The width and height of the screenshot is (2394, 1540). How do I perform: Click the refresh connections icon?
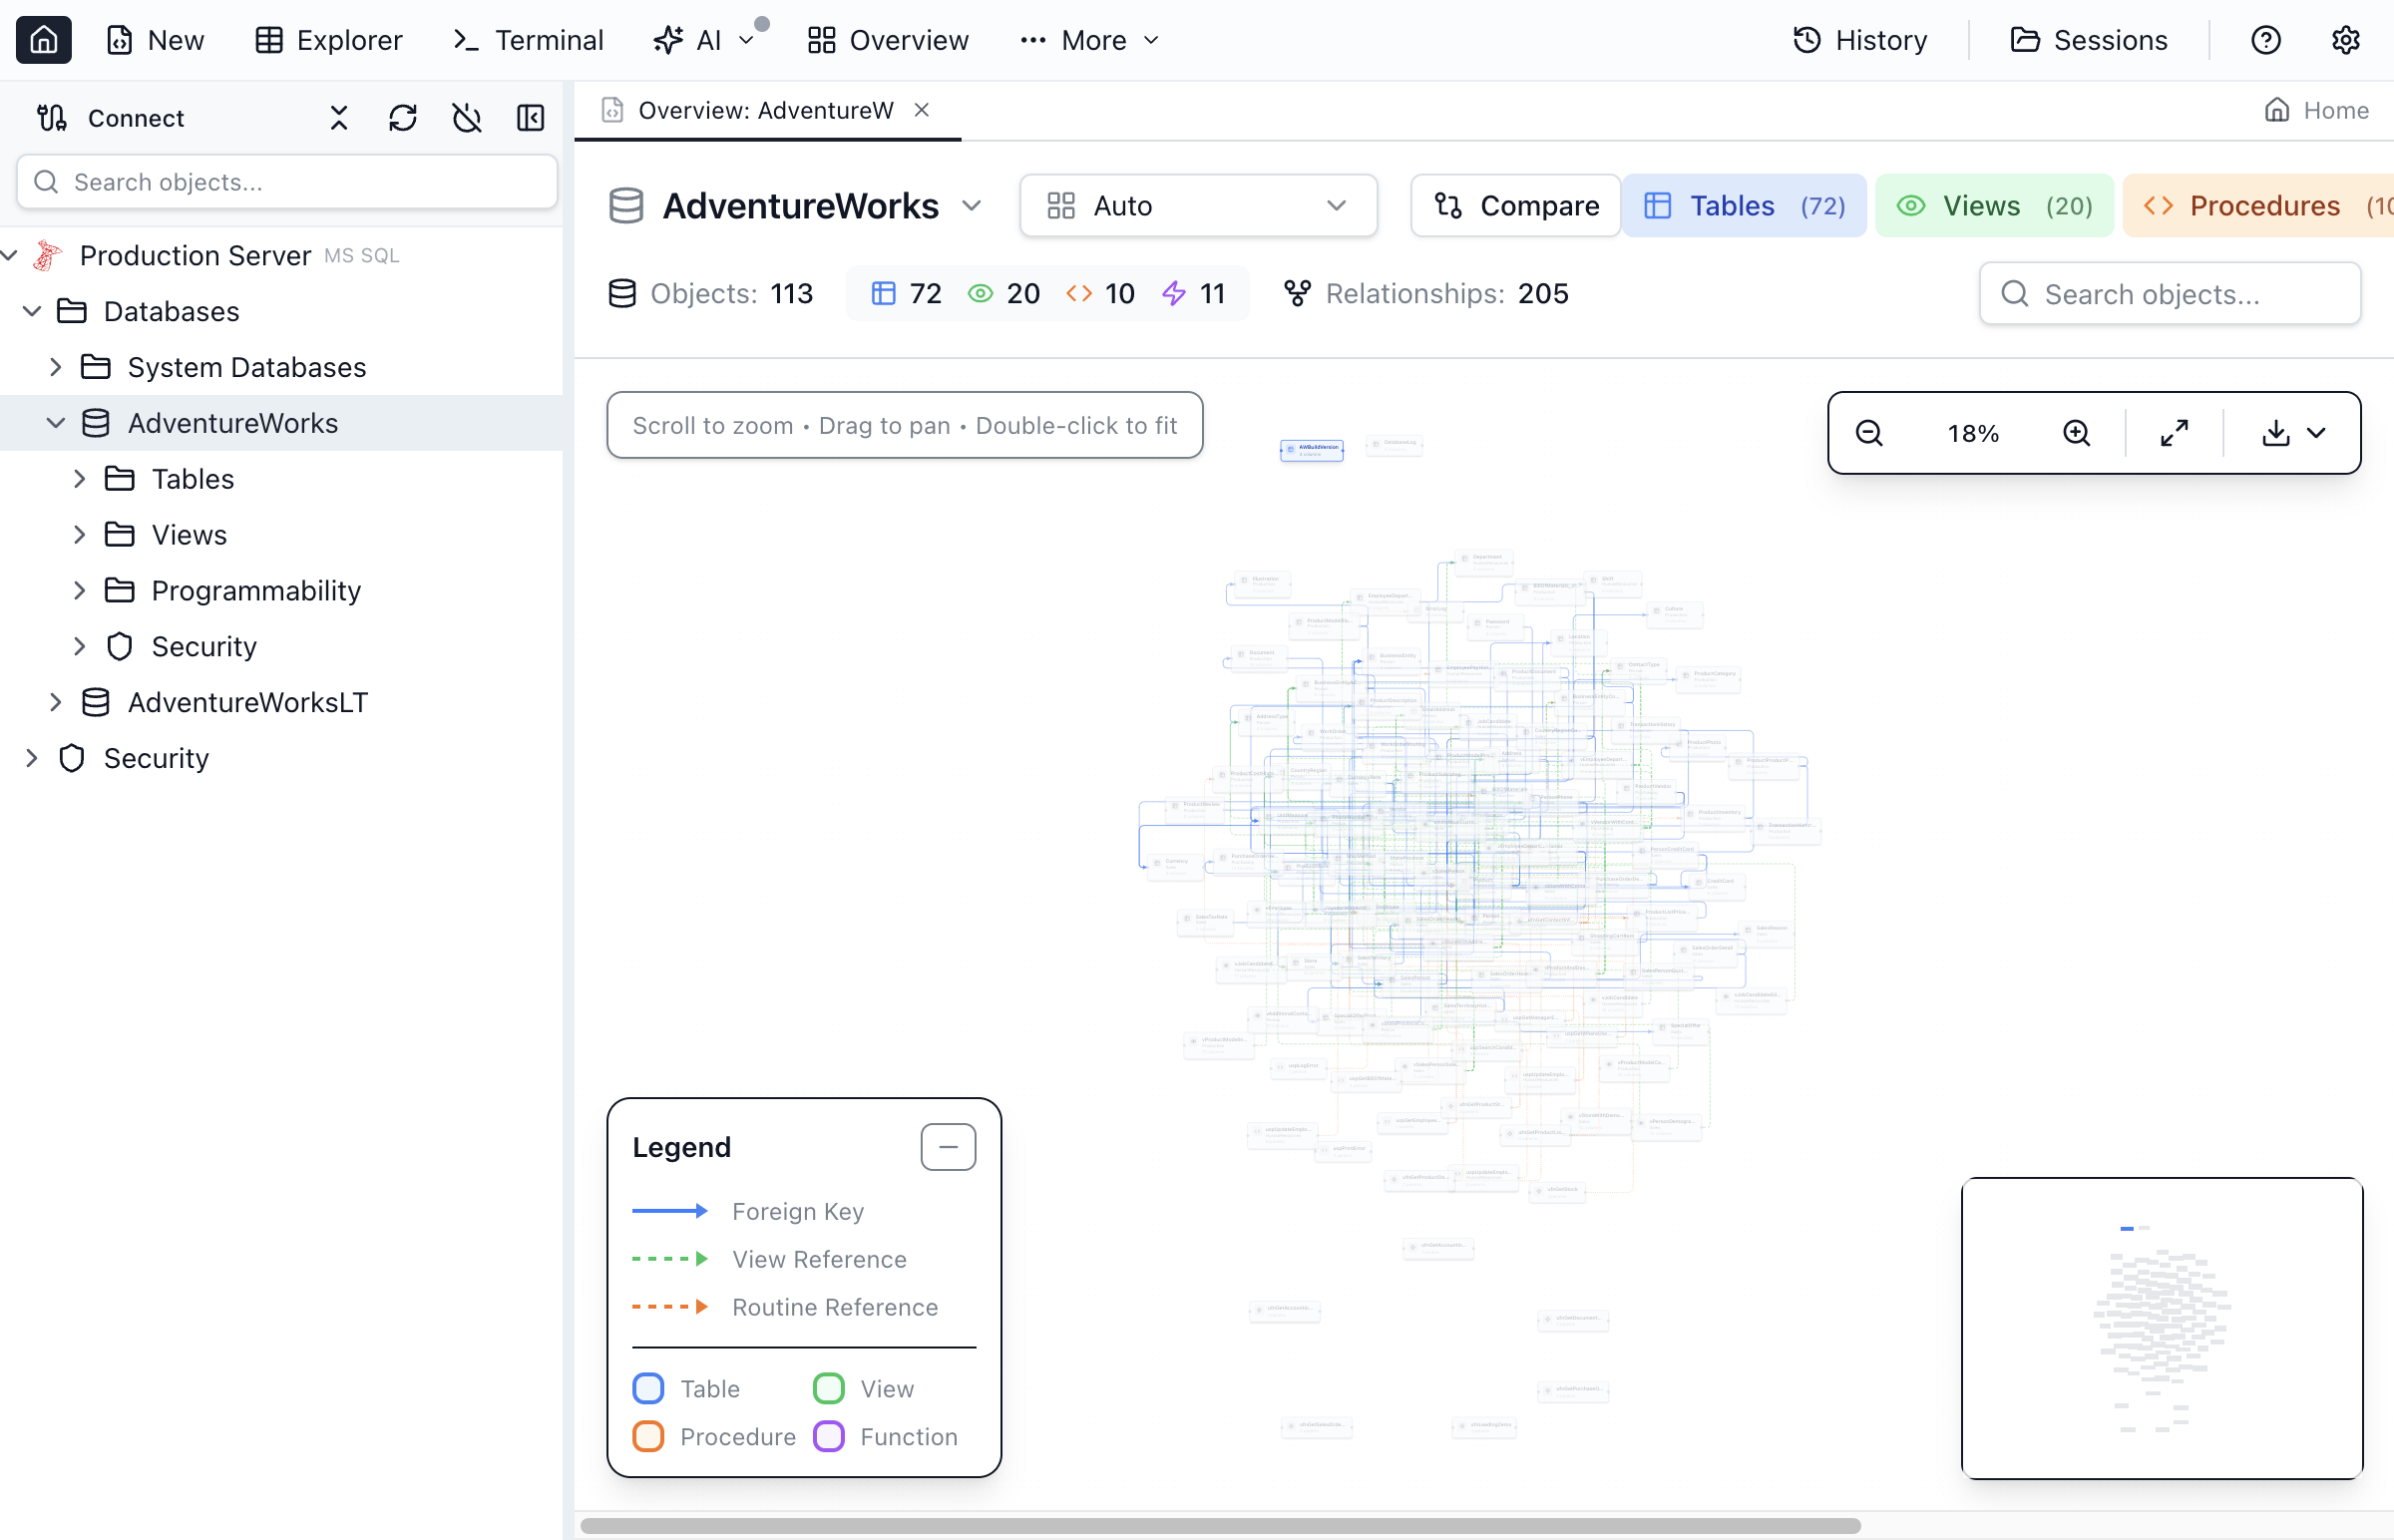402,118
